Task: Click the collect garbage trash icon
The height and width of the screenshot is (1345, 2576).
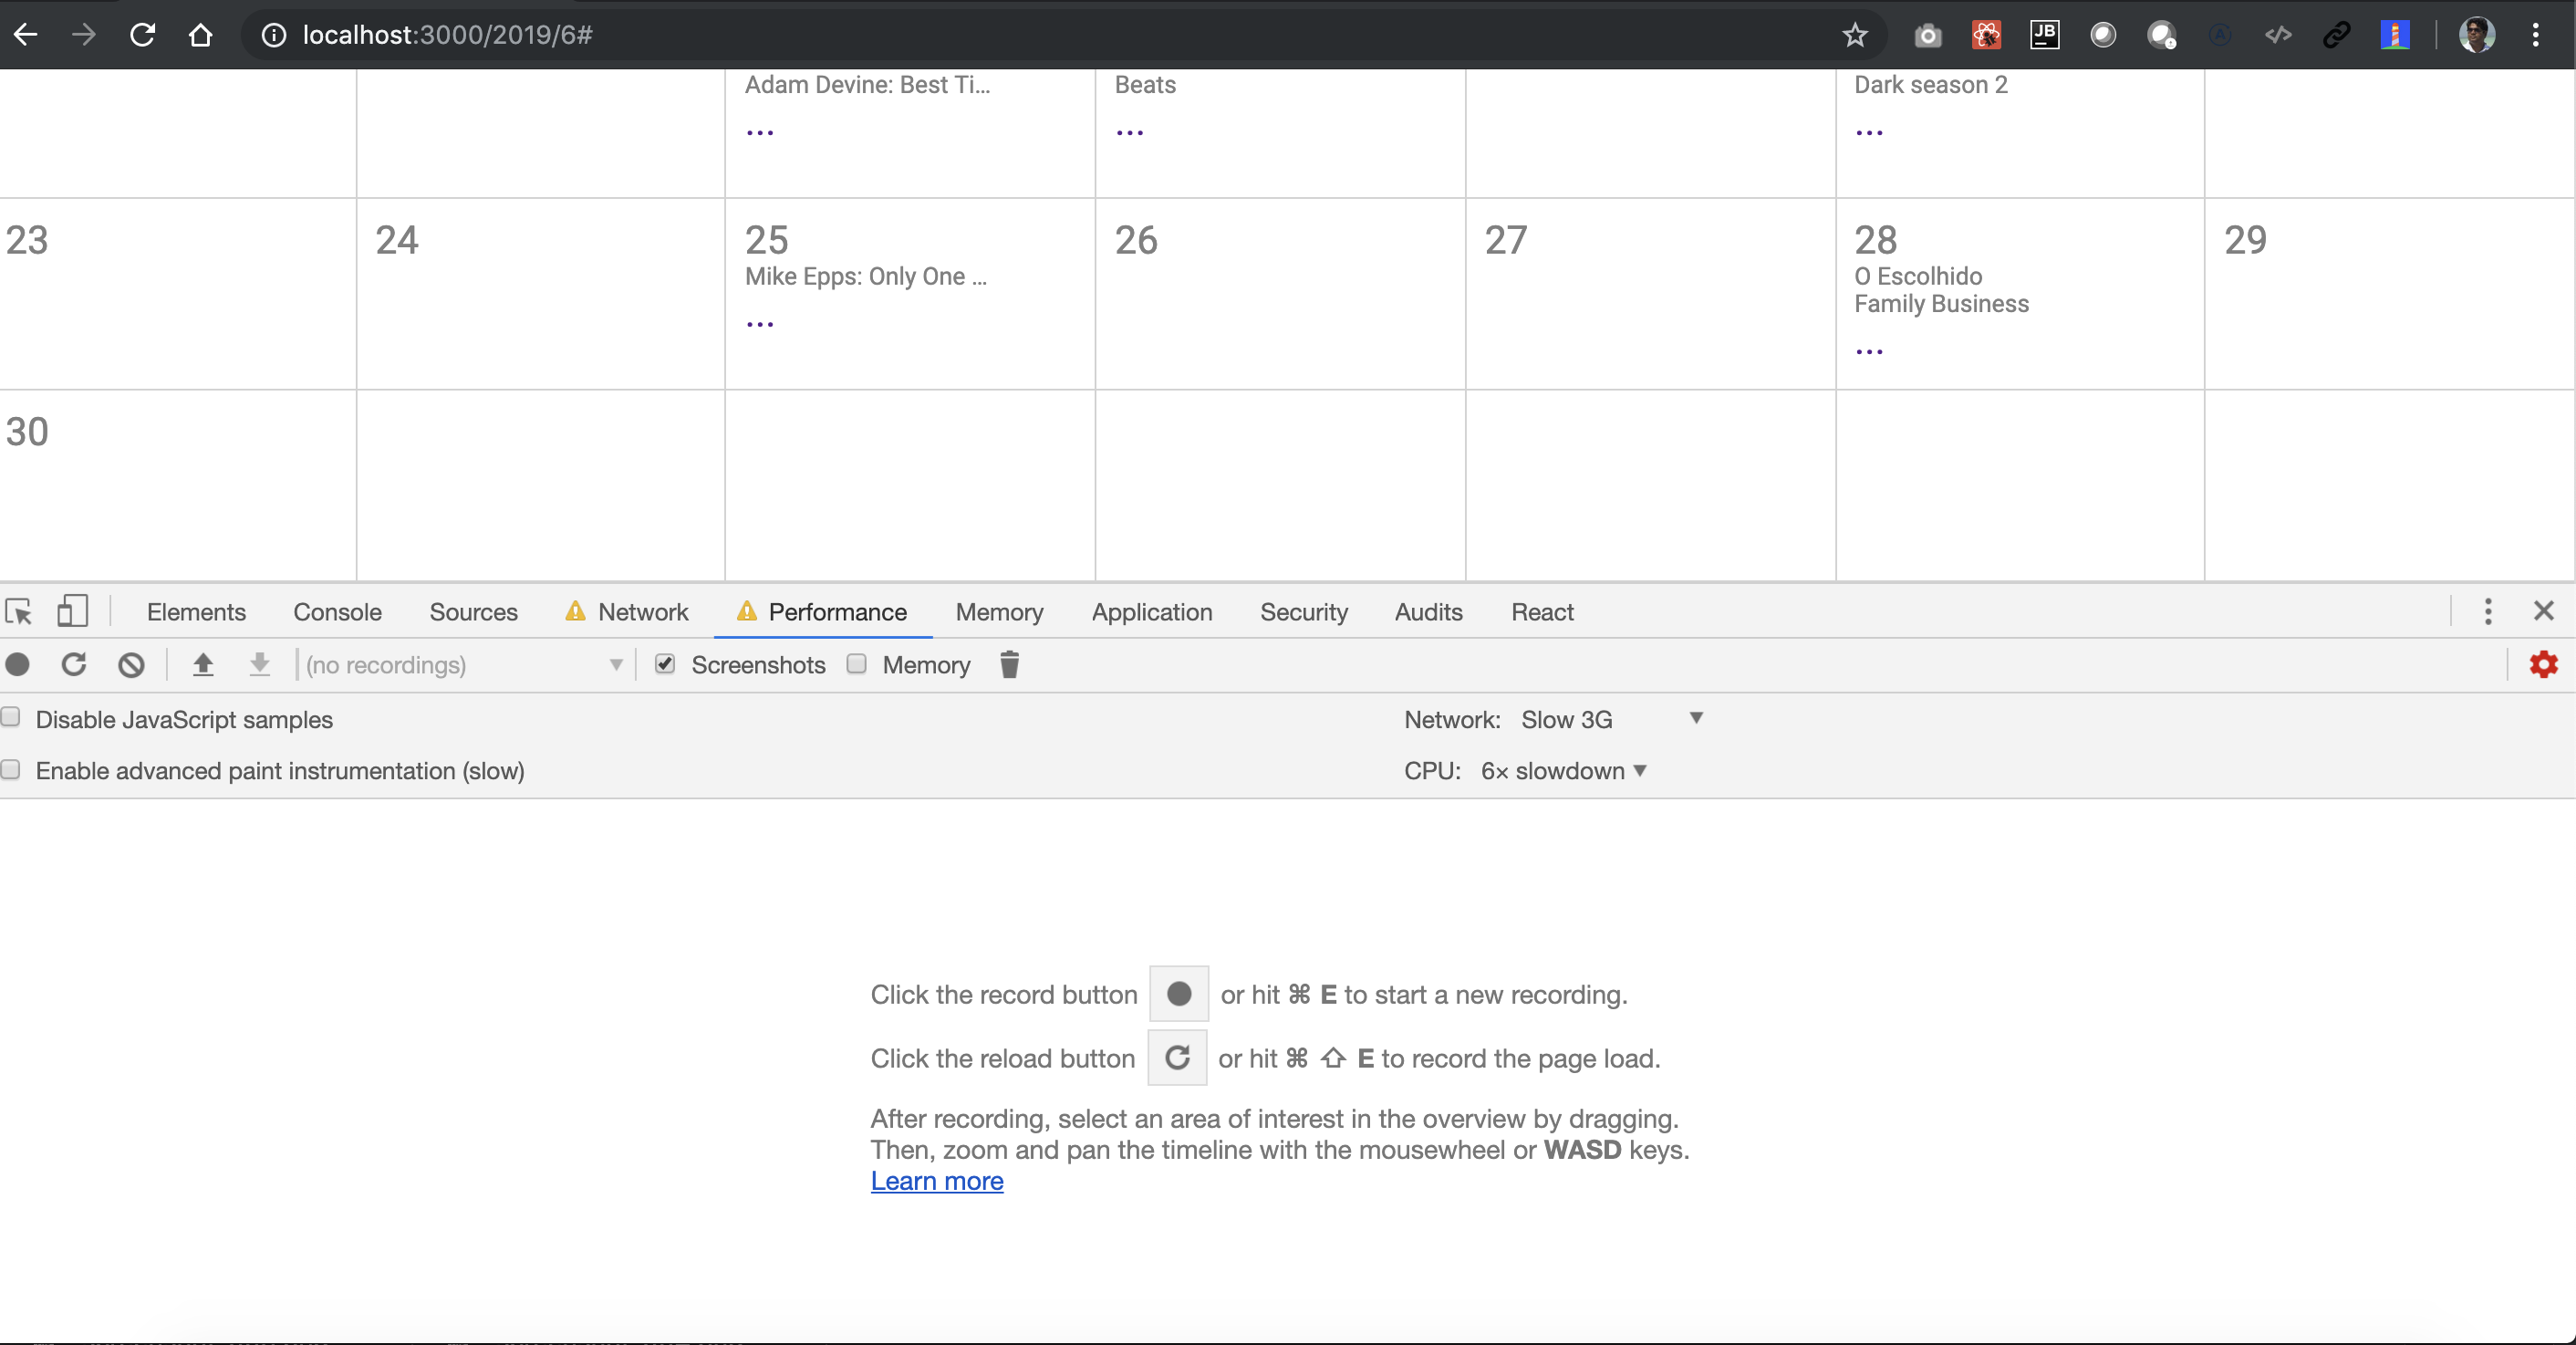Action: pos(1009,665)
